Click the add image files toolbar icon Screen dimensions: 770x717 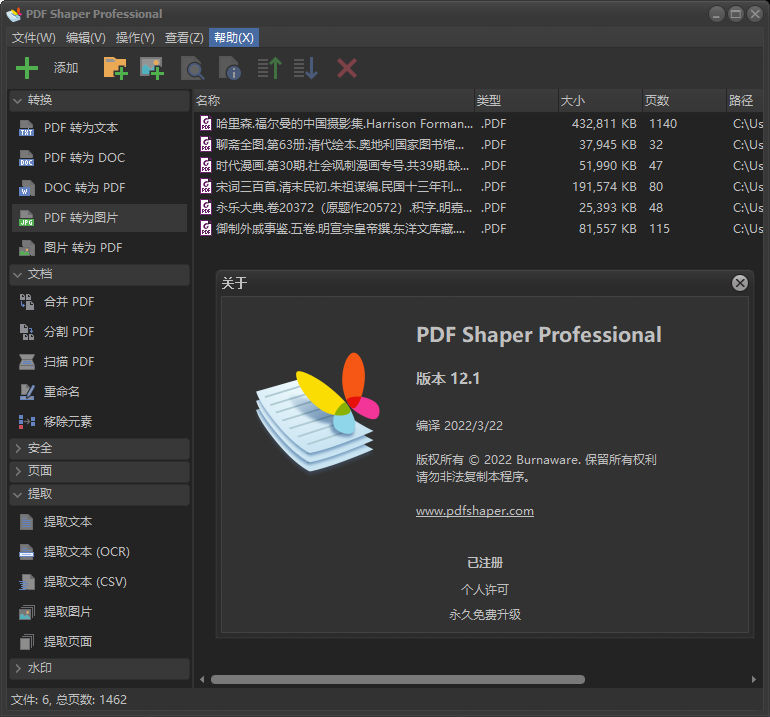point(152,68)
